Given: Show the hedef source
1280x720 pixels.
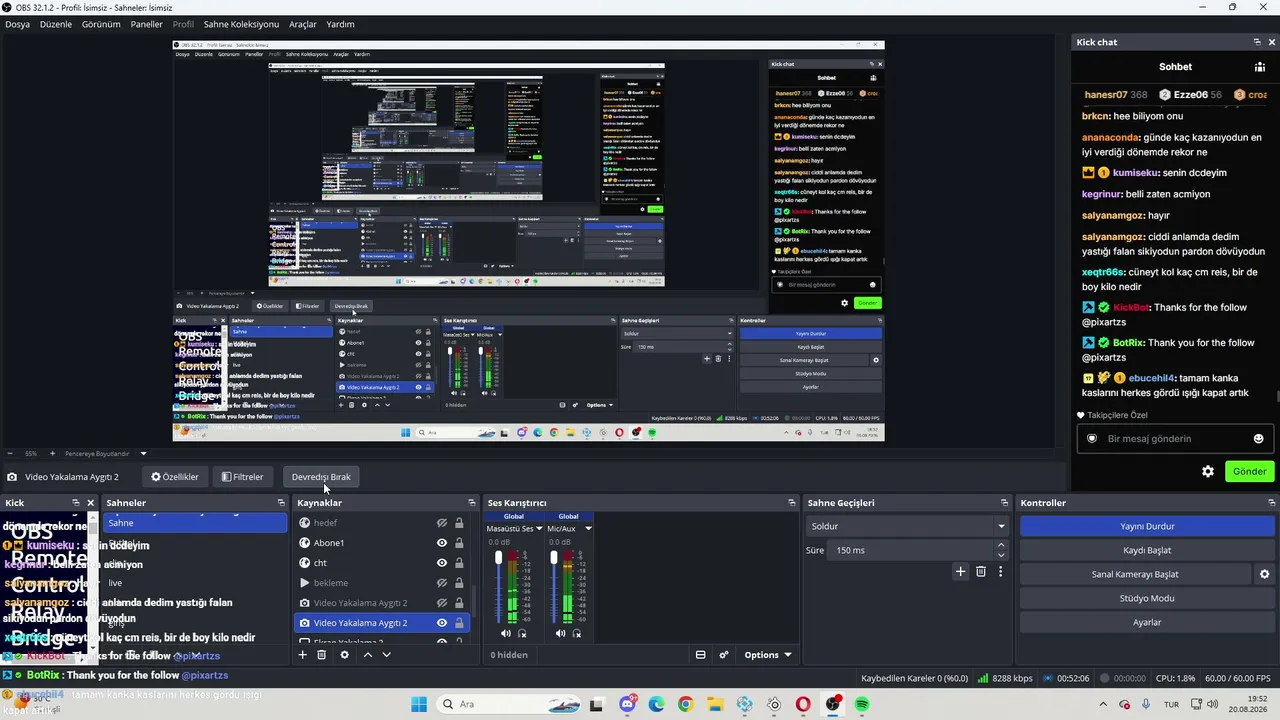Looking at the screenshot, I should click(x=441, y=523).
